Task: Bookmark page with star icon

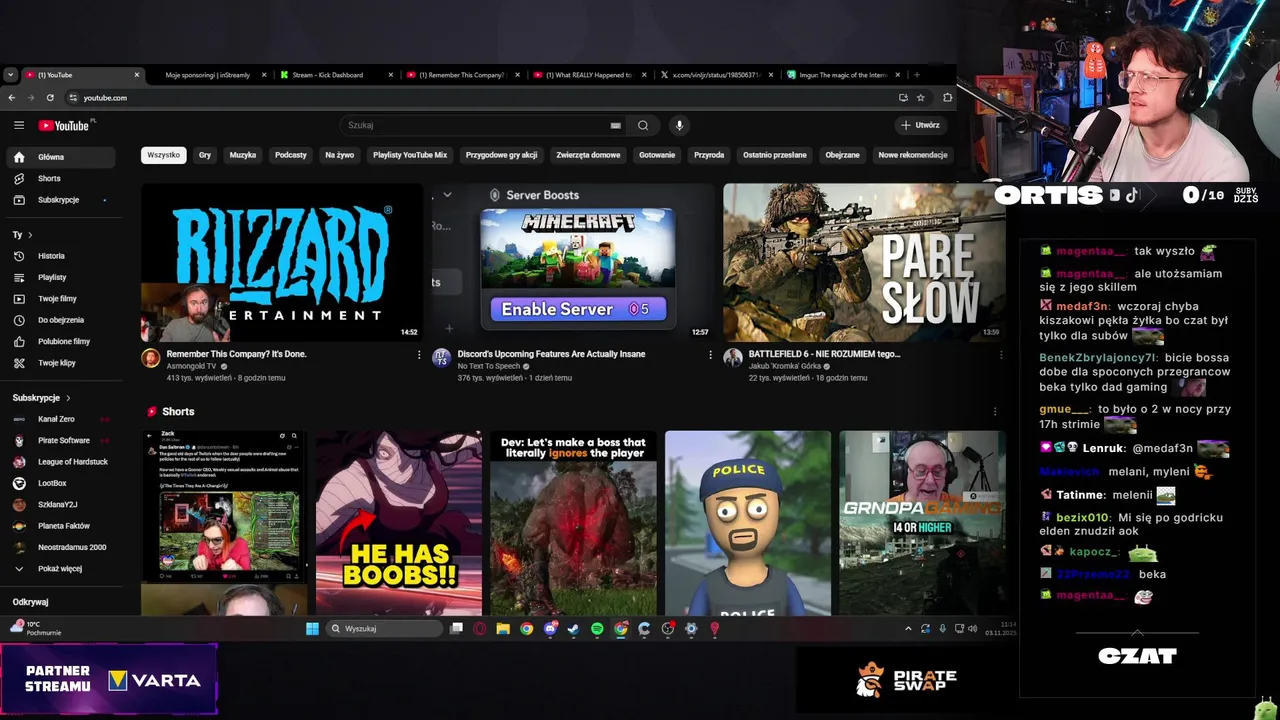Action: tap(920, 97)
